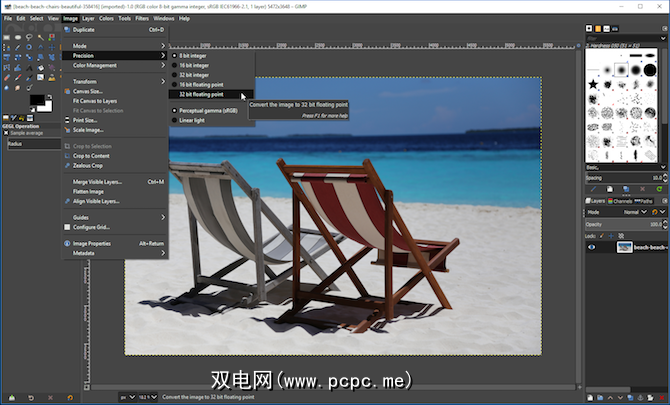Open the Image Properties entry
The height and width of the screenshot is (405, 670).
coord(92,243)
